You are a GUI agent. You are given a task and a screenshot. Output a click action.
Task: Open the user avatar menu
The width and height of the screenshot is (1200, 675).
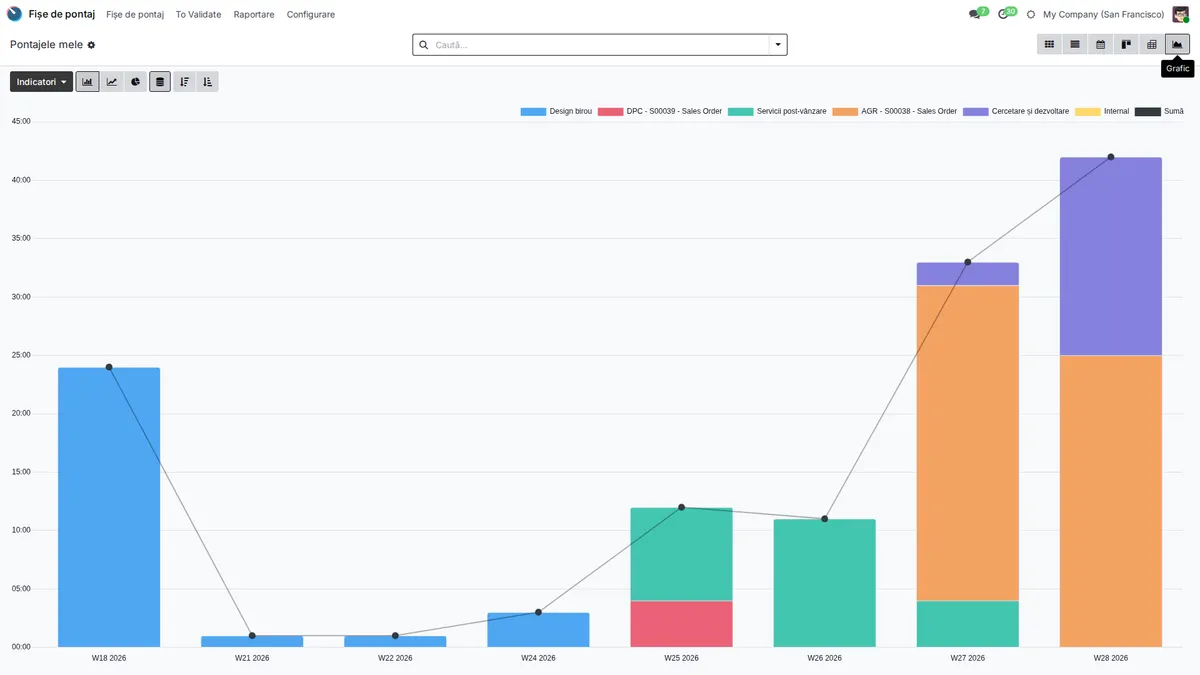(x=1181, y=14)
